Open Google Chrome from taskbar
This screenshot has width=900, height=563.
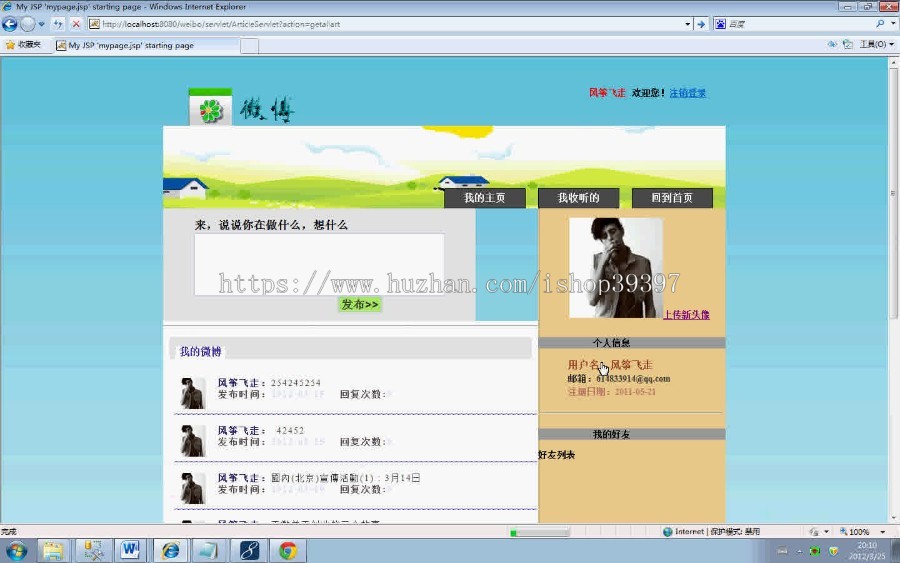coord(288,551)
